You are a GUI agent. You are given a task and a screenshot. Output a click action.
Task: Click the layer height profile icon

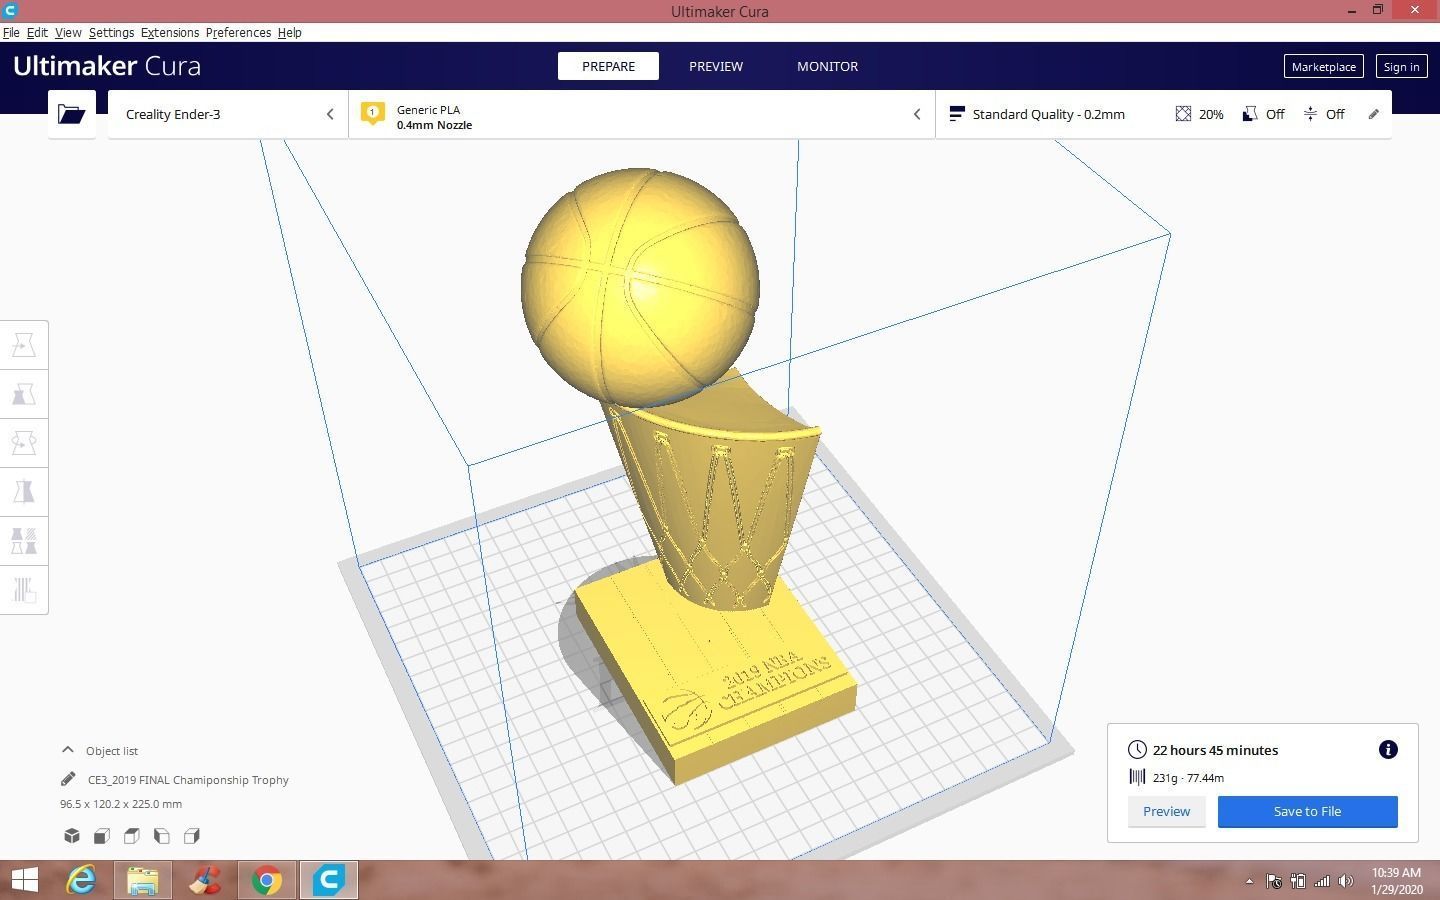click(x=957, y=114)
